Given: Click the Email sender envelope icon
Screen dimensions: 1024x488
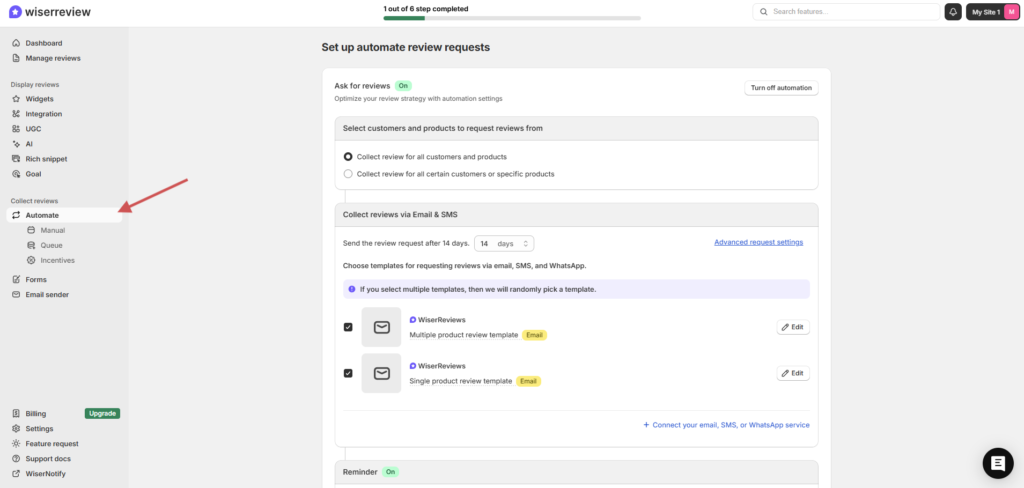Looking at the screenshot, I should pos(16,295).
